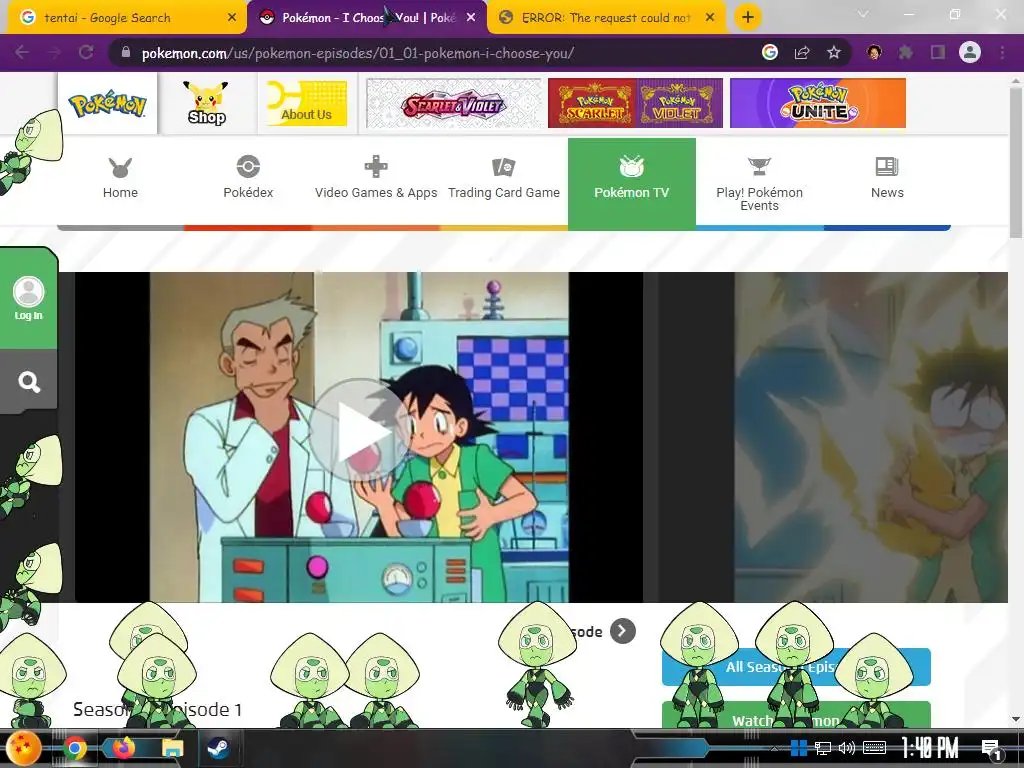Click the 1:40 PM clock

pyautogui.click(x=930, y=748)
